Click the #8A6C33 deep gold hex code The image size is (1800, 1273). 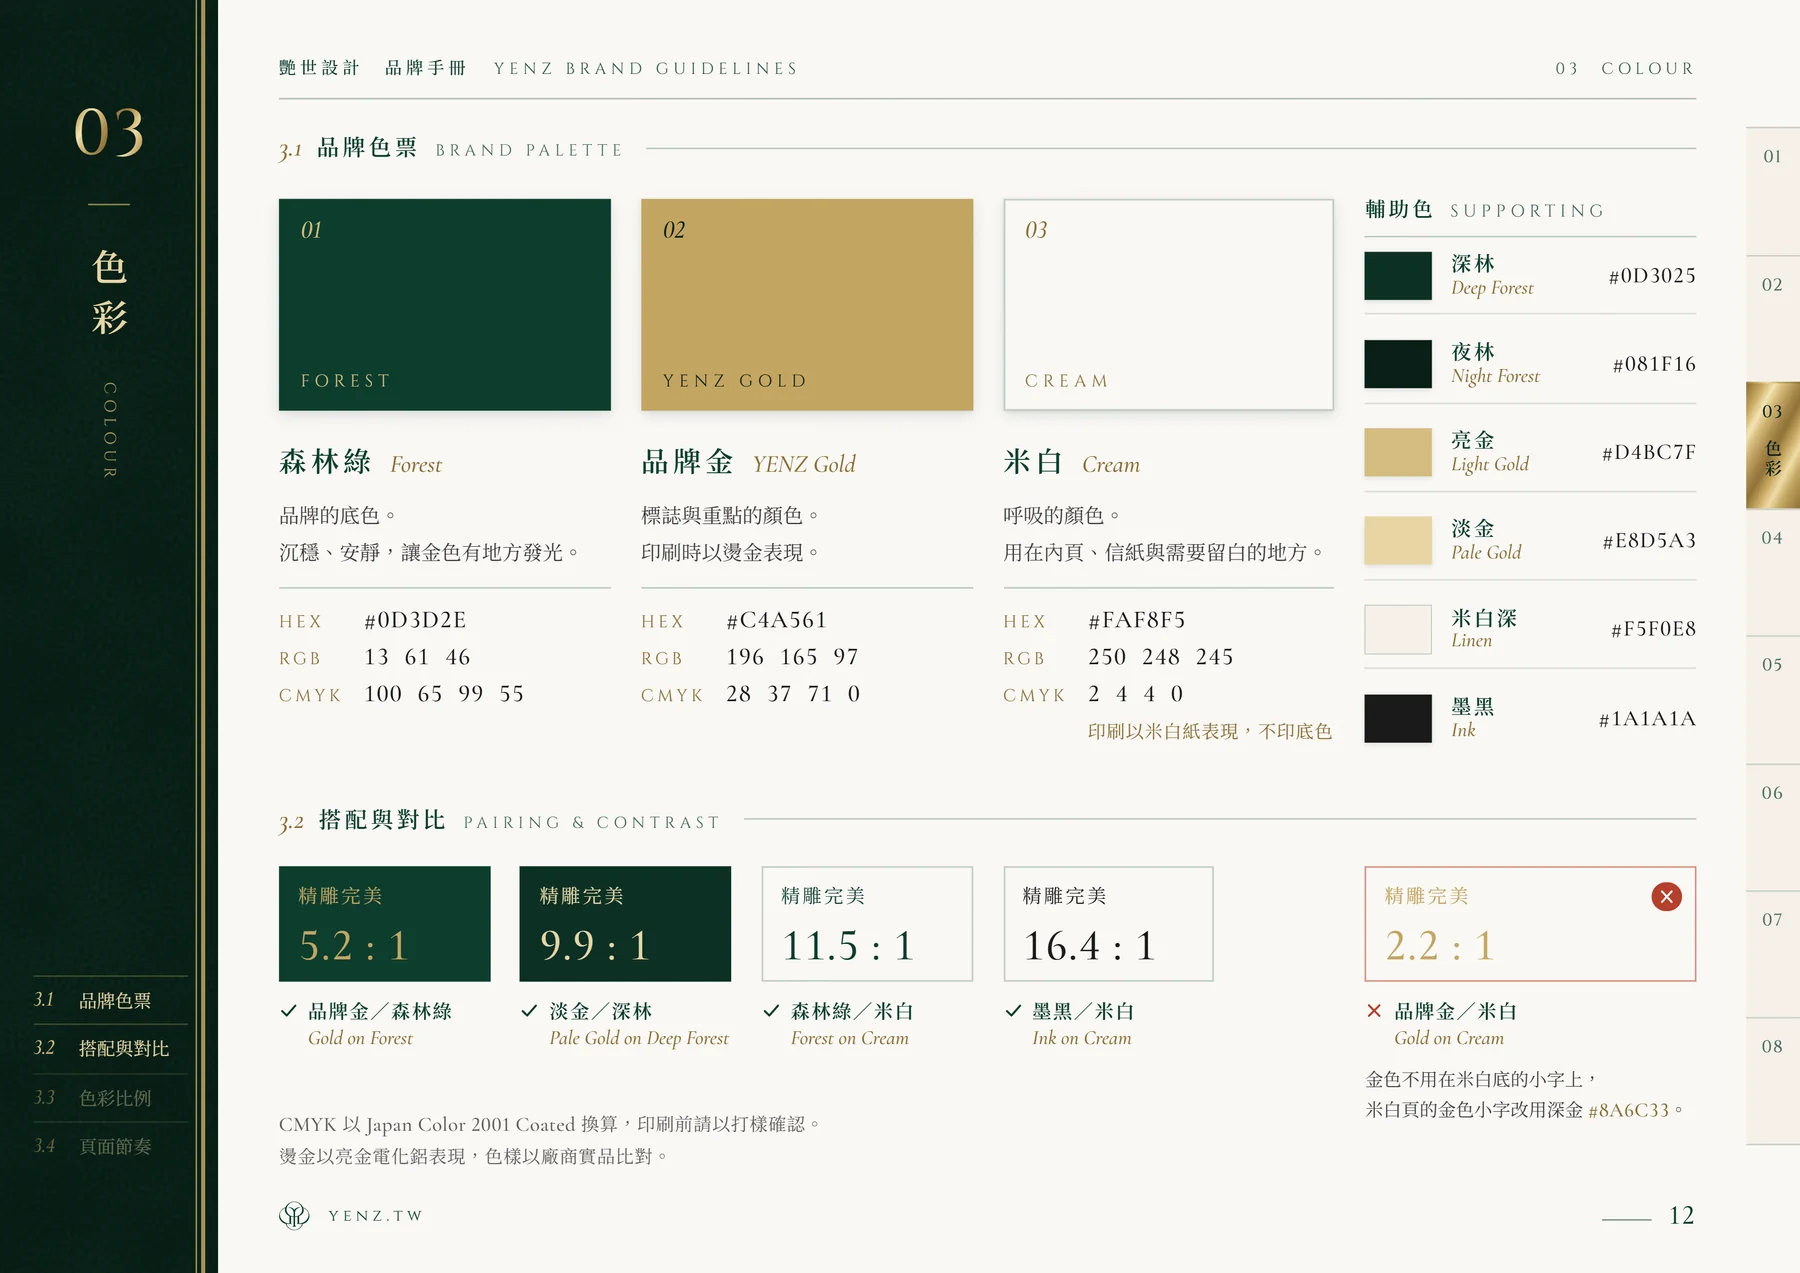(x=1628, y=1110)
